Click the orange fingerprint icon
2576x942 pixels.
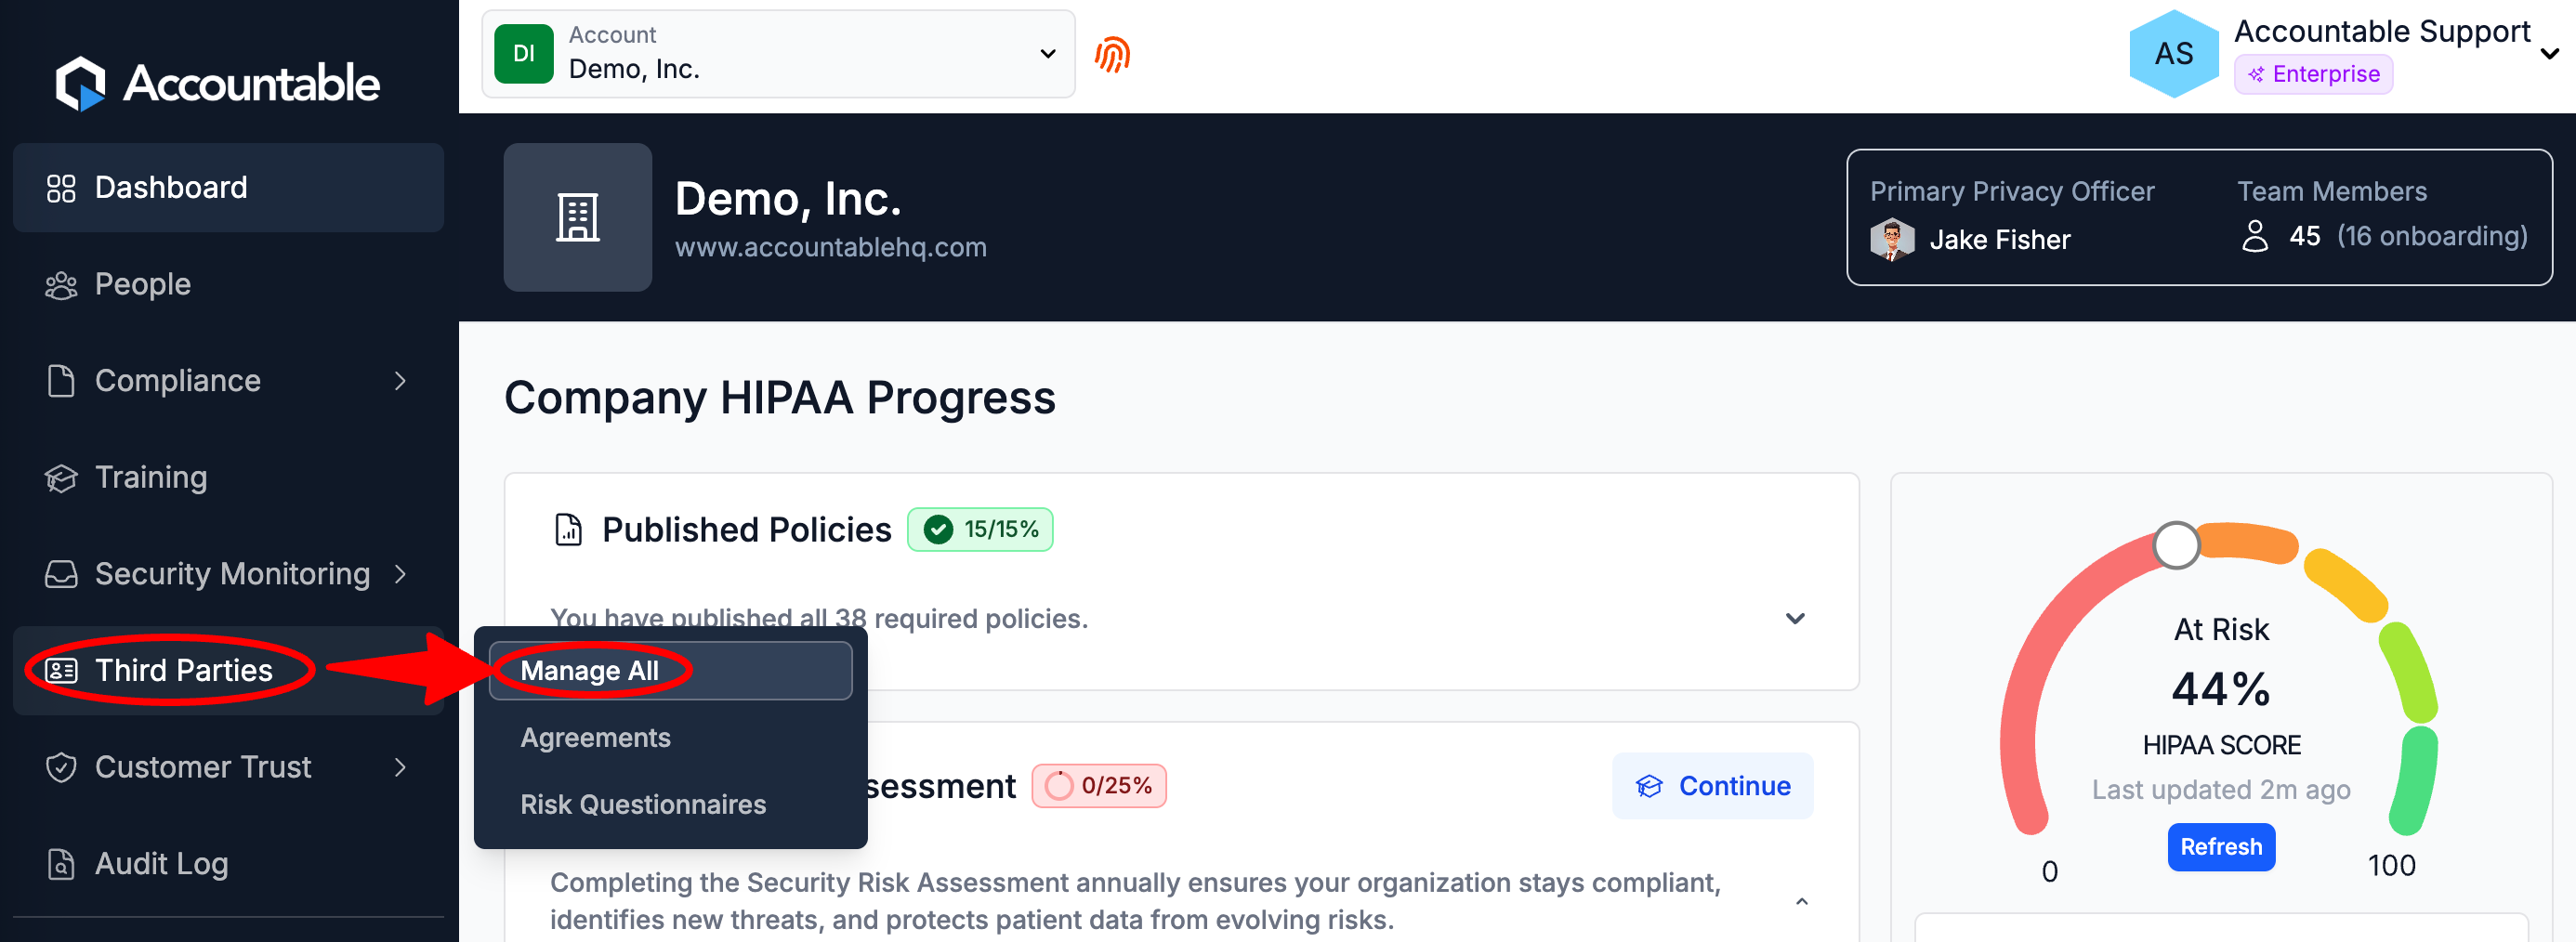tap(1112, 54)
